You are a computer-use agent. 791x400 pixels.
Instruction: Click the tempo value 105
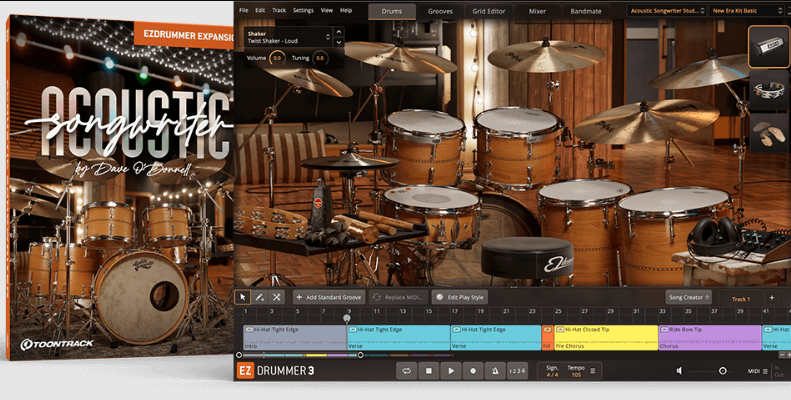576,375
